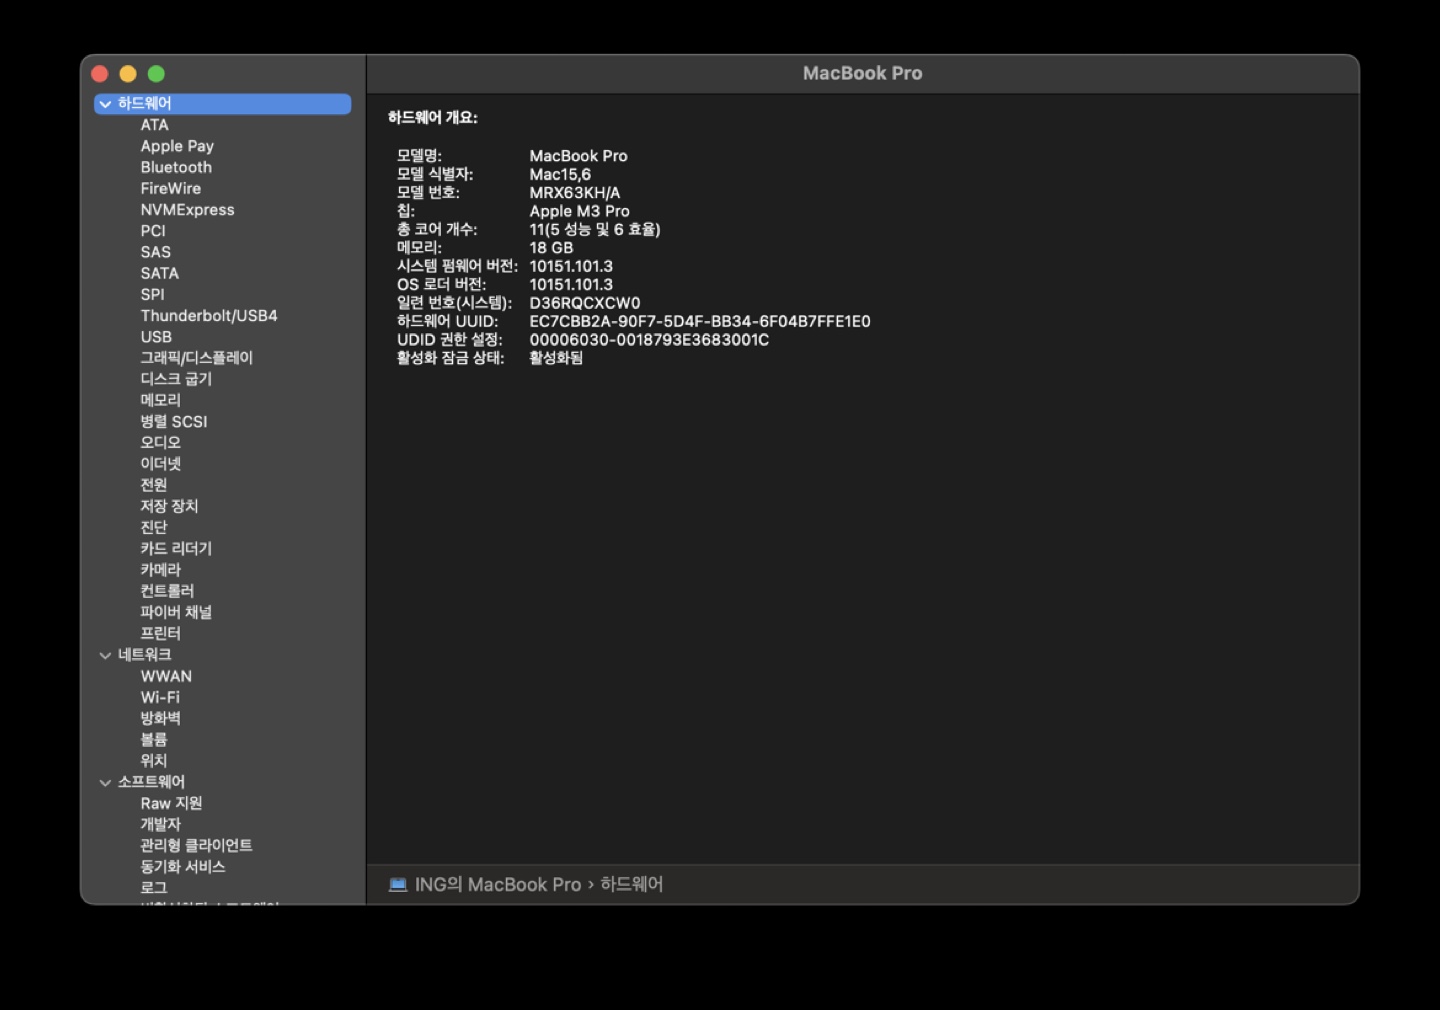This screenshot has width=1440, height=1010.
Task: Select 위치 in the sidebar
Action: click(153, 761)
